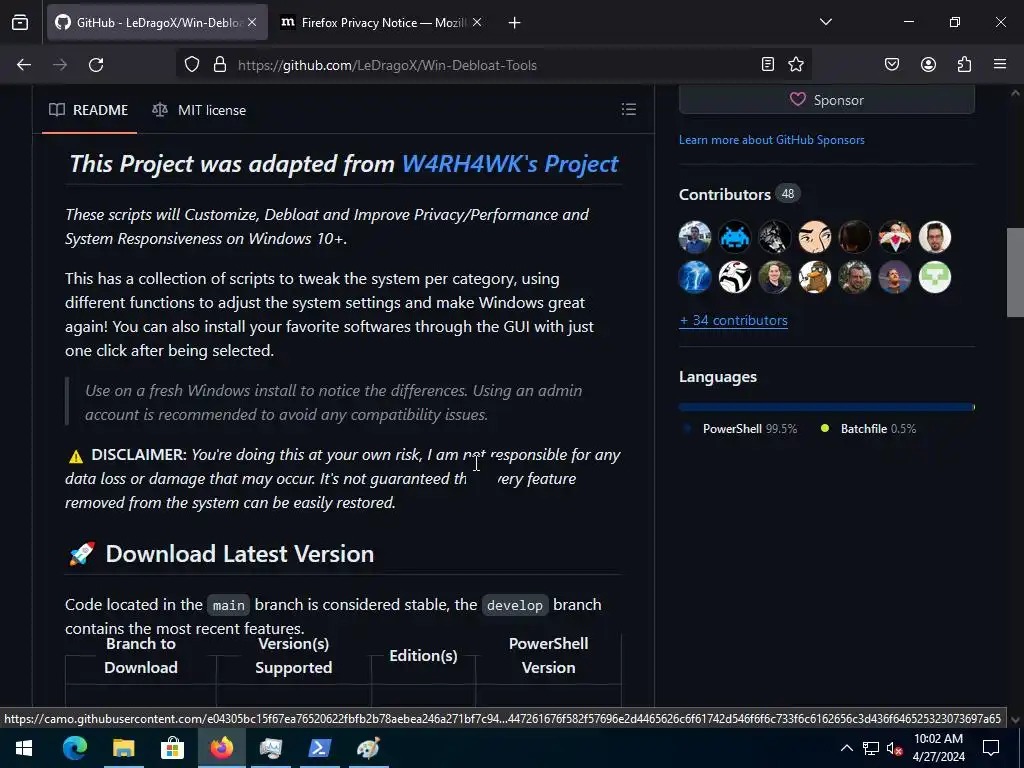Viewport: 1024px width, 768px height.
Task: Toggle reader view for this page
Action: (768, 64)
